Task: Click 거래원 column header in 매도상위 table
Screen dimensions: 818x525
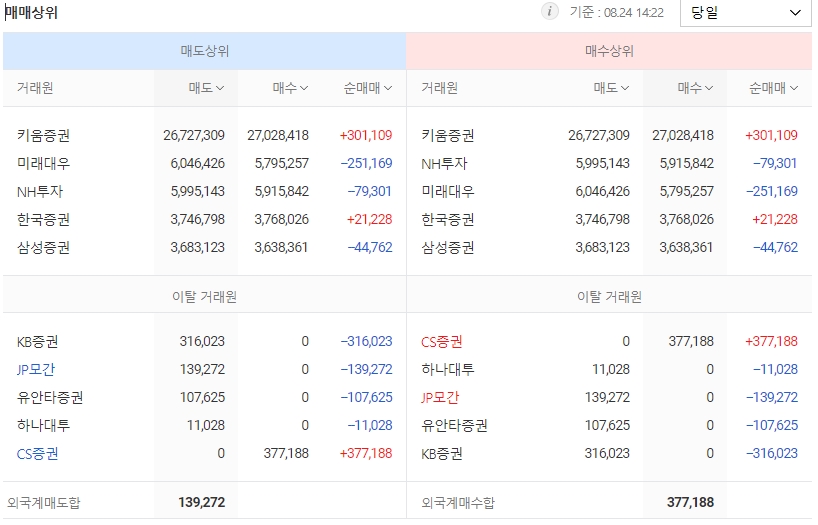Action: pos(35,88)
